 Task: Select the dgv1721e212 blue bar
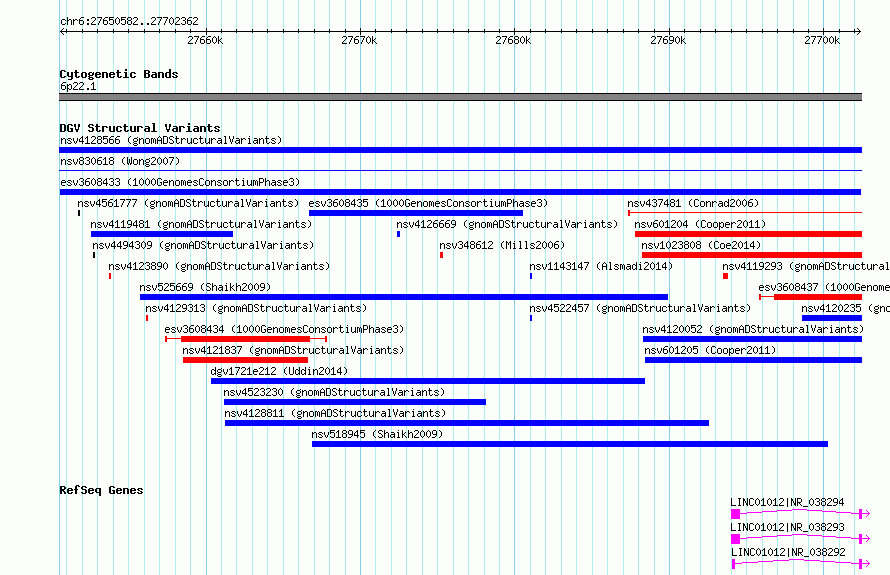[x=428, y=381]
